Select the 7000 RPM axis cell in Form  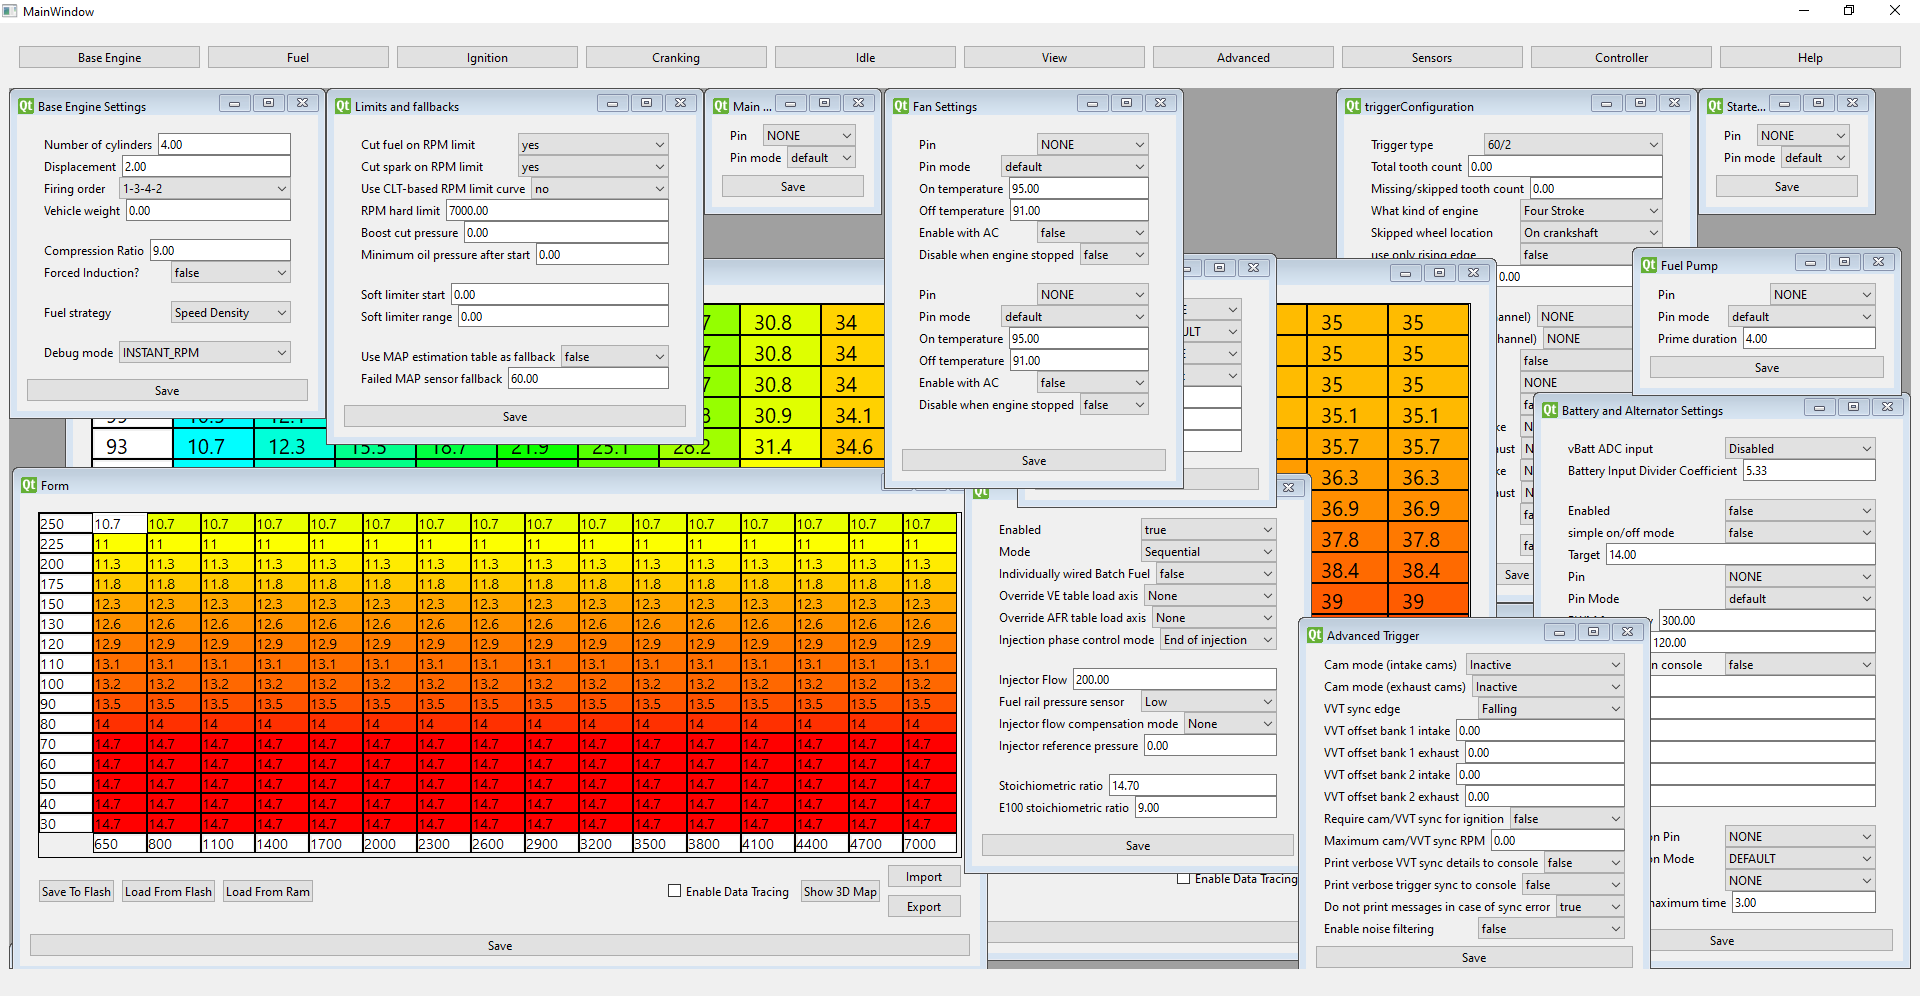[x=929, y=844]
